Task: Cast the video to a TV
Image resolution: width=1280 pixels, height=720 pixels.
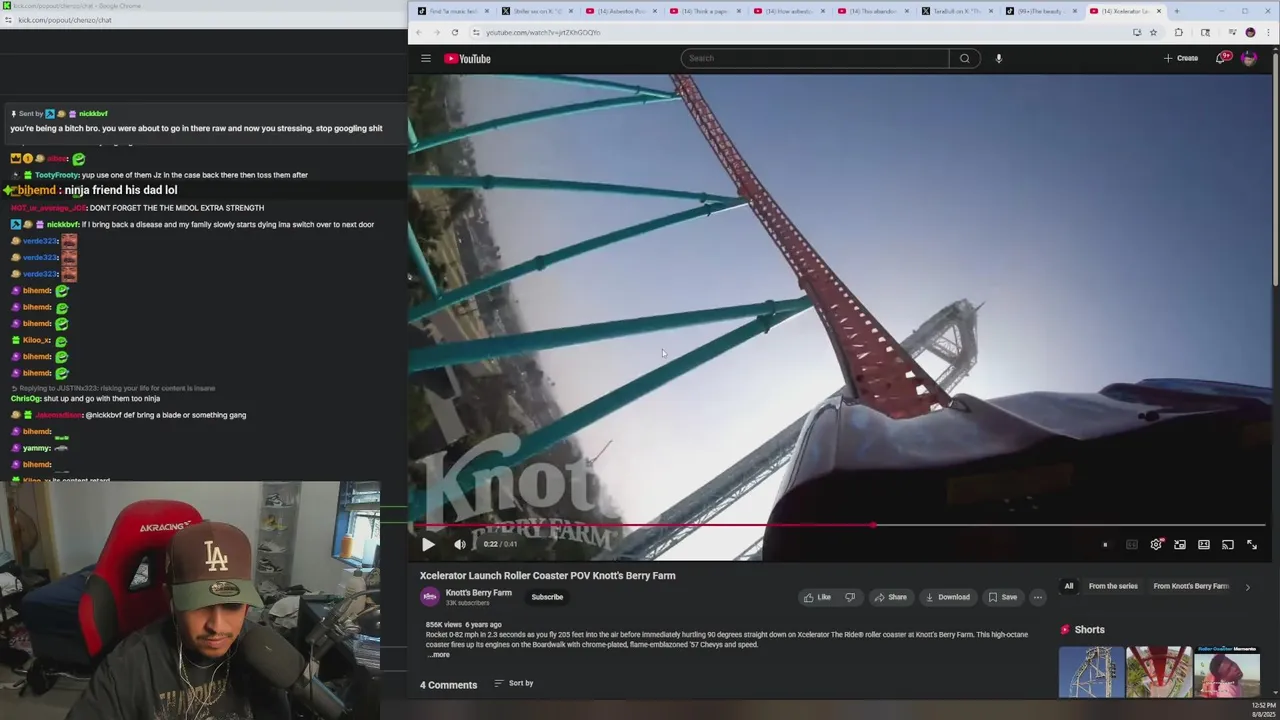Action: (1228, 545)
